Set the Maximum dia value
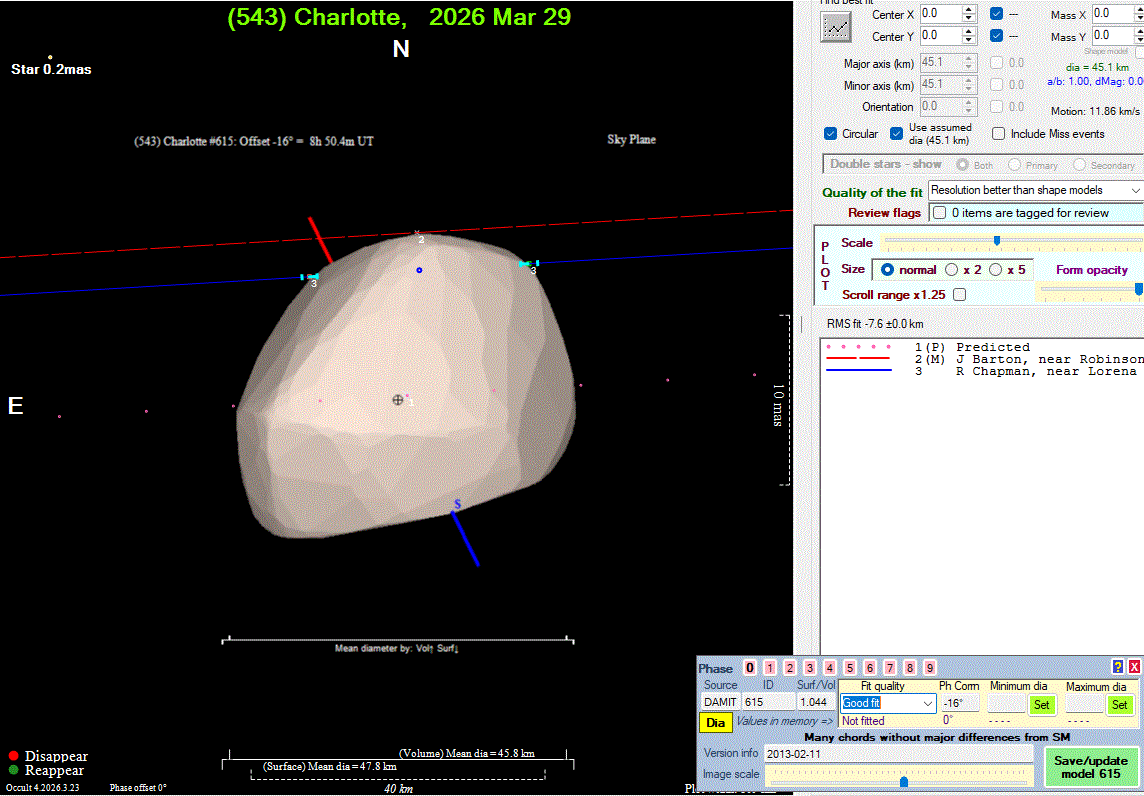This screenshot has height=796, width=1144. 1120,704
